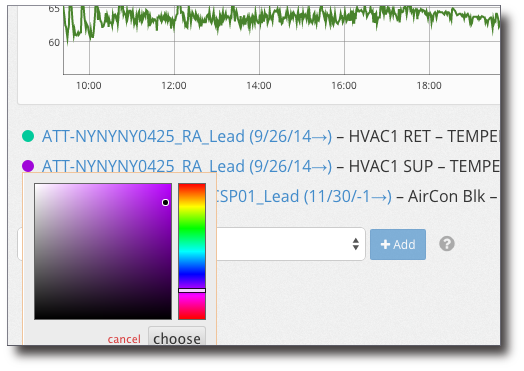This screenshot has width=524, height=371.
Task: Click the purple color dot for HVAC1 SUP
Action: 28,166
